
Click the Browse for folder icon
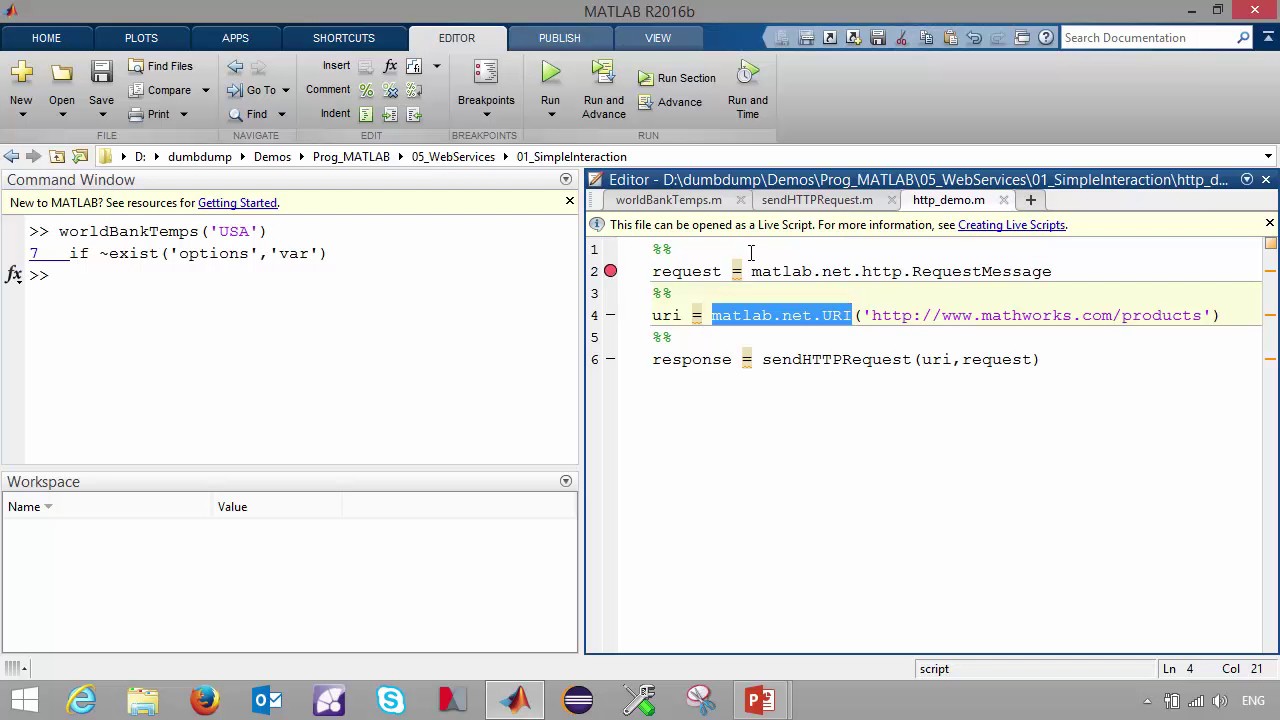click(80, 157)
